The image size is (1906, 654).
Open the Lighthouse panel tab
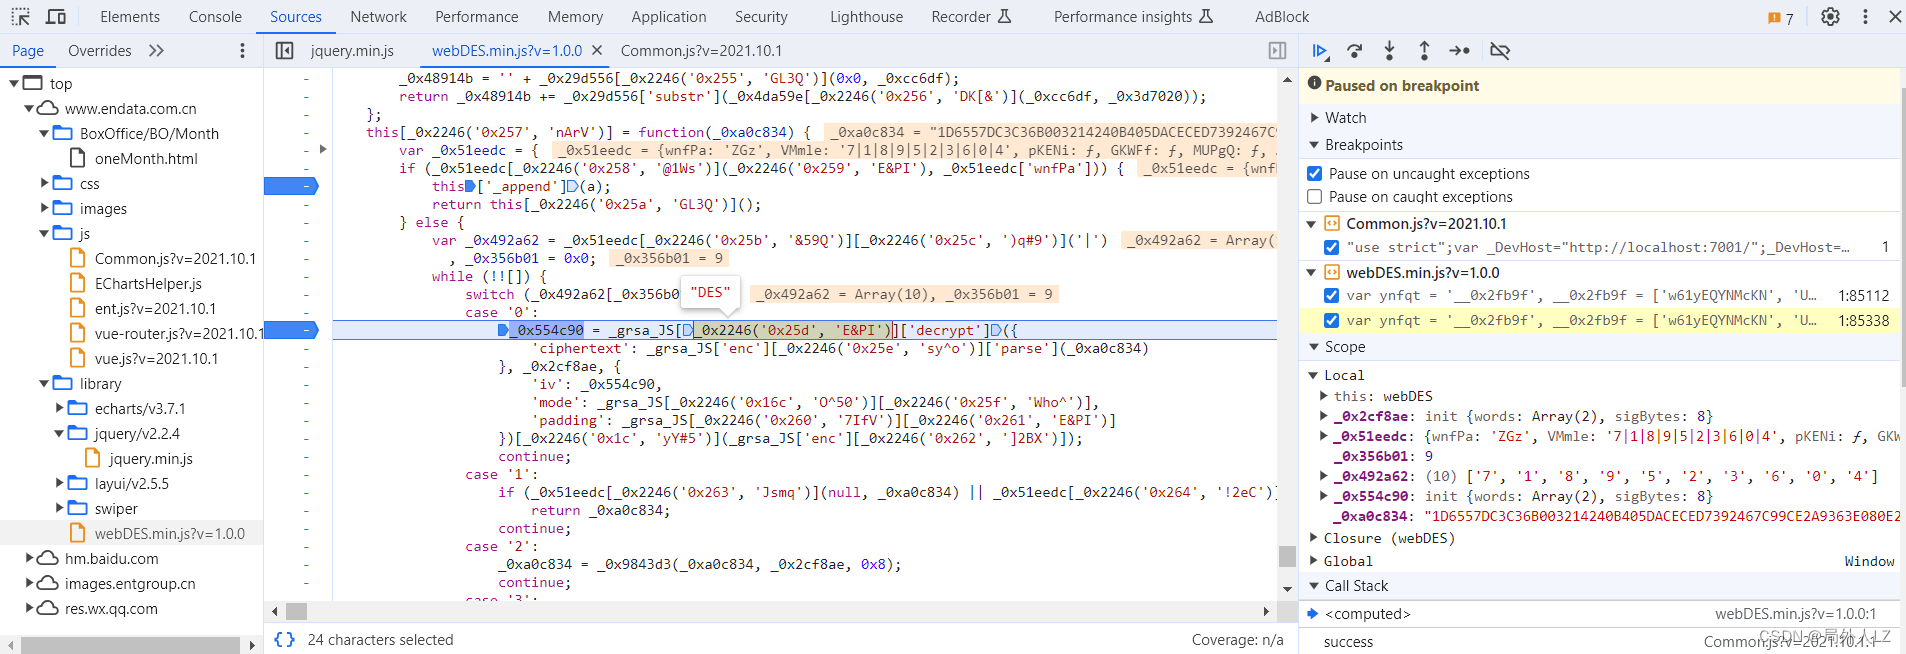click(x=866, y=17)
